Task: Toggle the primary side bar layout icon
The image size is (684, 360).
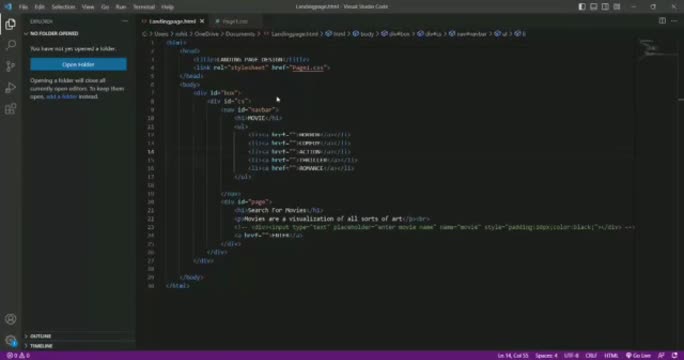Action: point(582,7)
